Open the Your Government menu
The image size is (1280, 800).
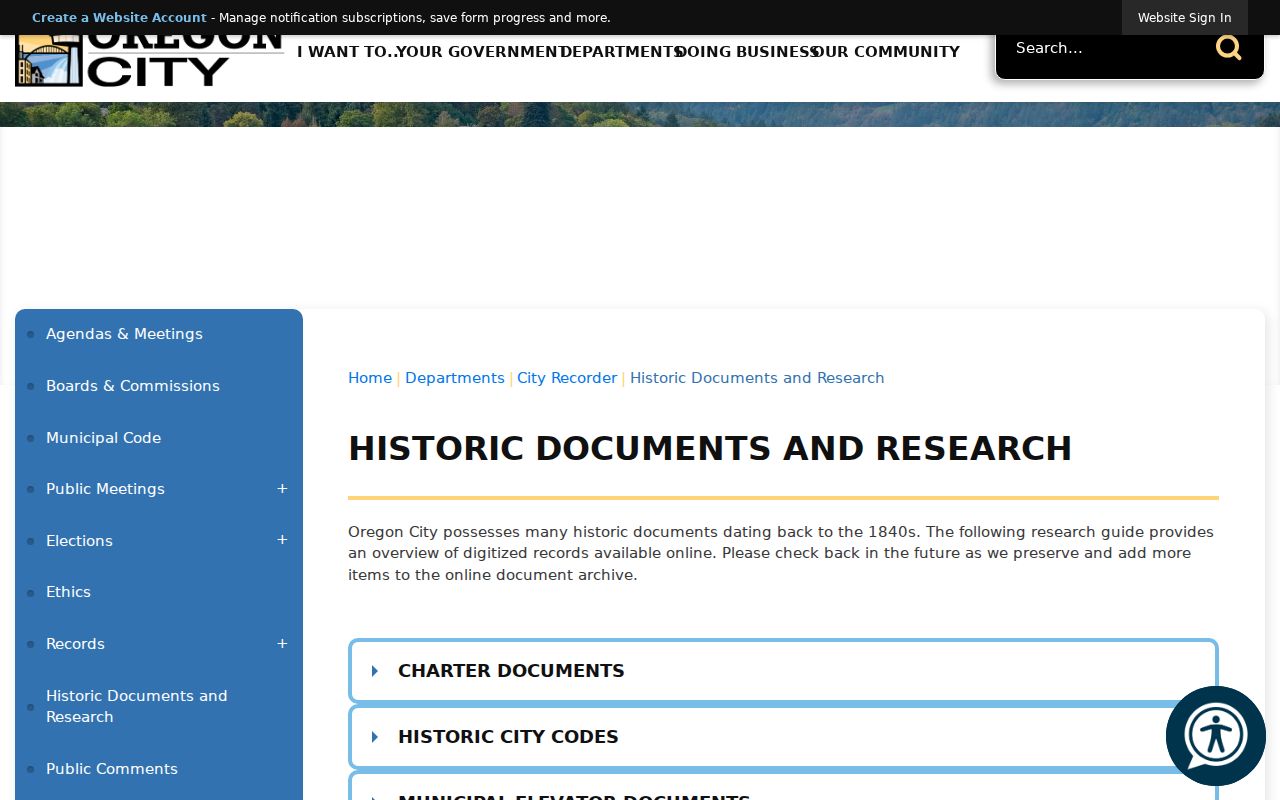click(x=479, y=52)
